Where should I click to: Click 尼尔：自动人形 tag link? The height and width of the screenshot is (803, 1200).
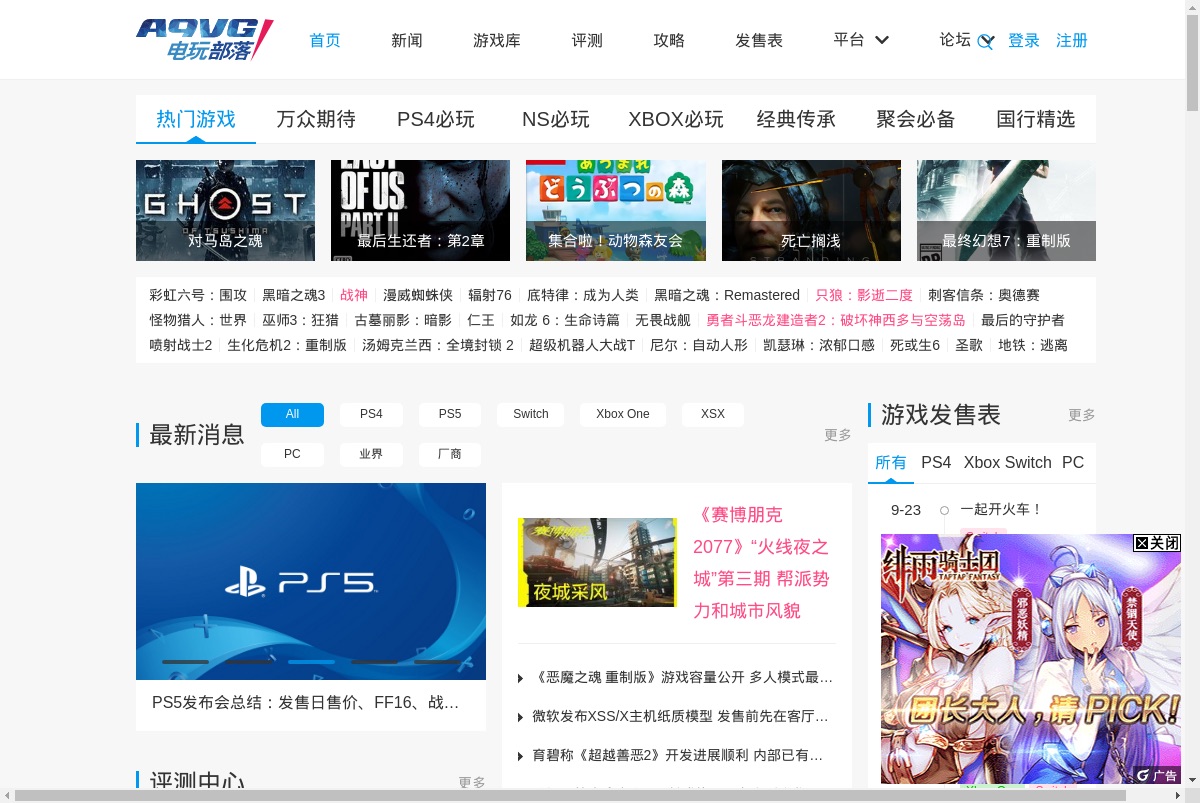tap(699, 345)
